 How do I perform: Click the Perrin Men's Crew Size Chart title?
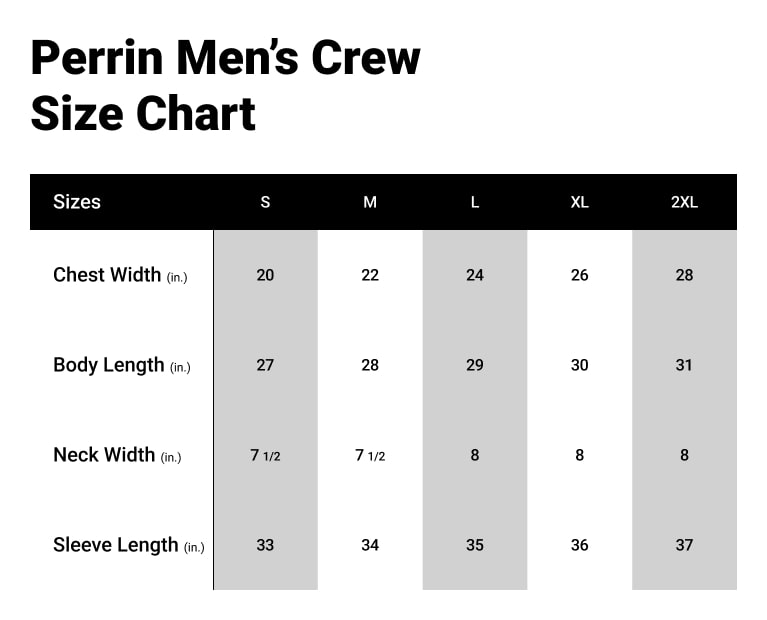coord(225,86)
